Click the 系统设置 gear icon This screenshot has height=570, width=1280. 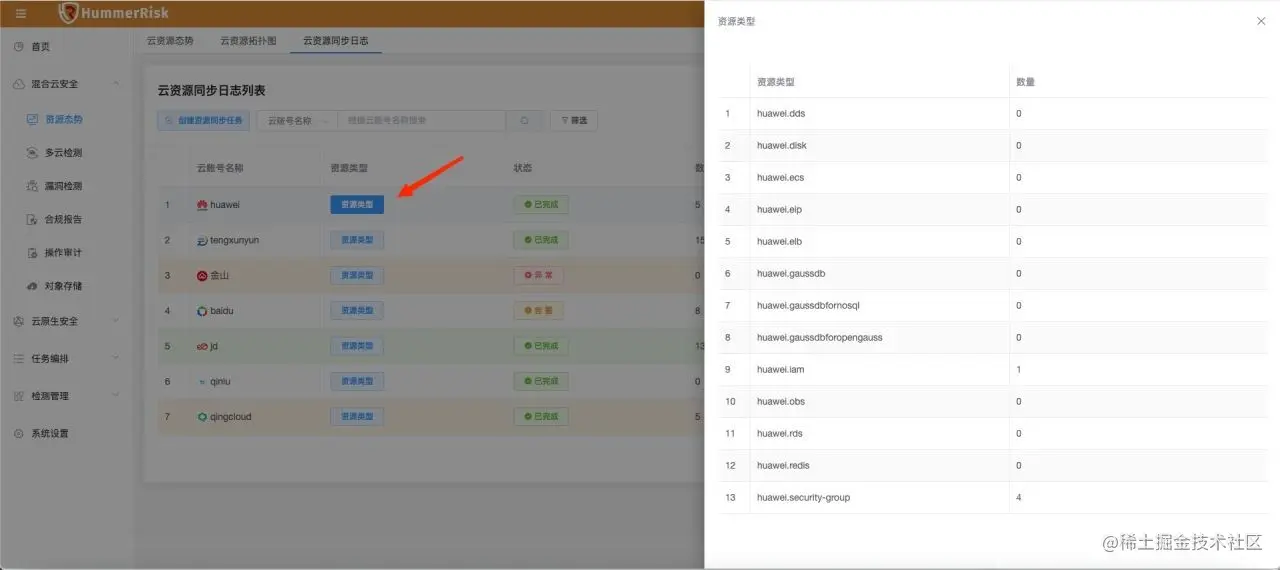click(x=19, y=433)
